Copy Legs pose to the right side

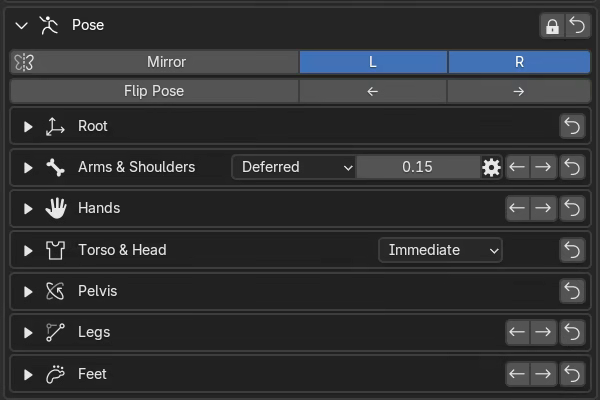(x=543, y=332)
